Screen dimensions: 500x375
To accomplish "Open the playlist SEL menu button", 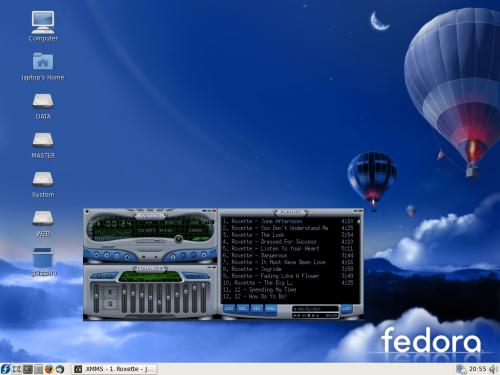I will 256,309.
